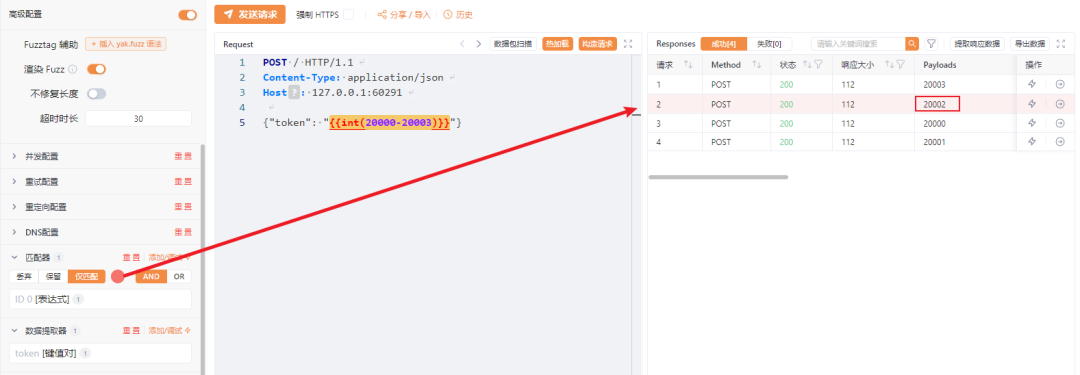The image size is (1080, 375).
Task: Open the ID 0 [表达式] matcher entry
Action: point(101,299)
